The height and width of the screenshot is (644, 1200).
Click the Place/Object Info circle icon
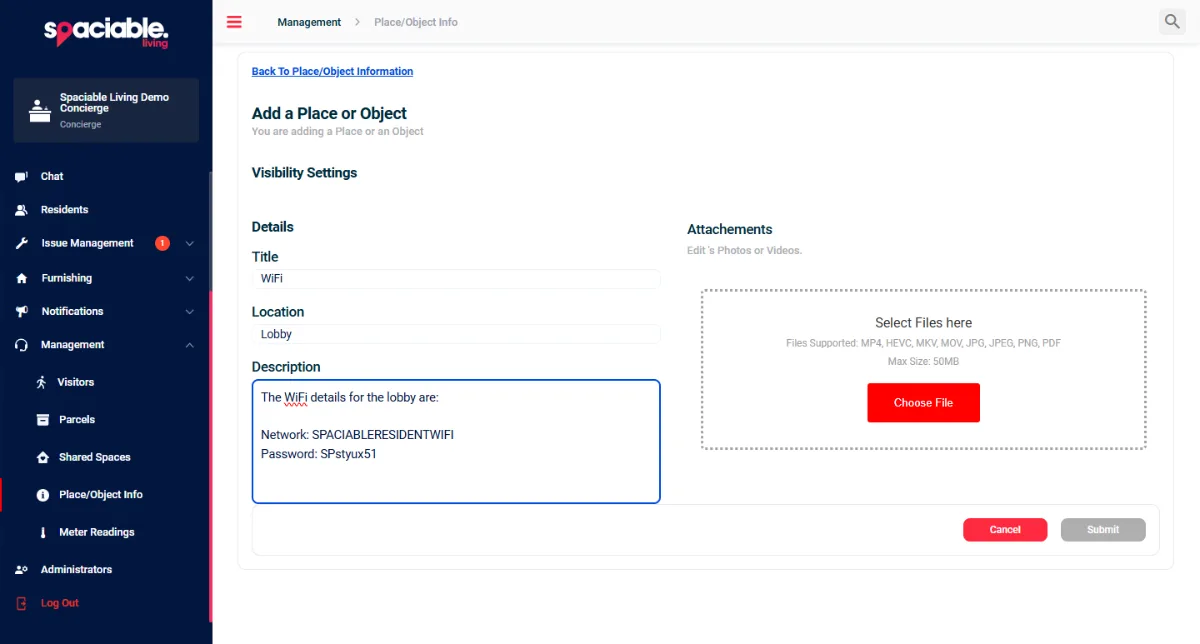pyautogui.click(x=42, y=495)
